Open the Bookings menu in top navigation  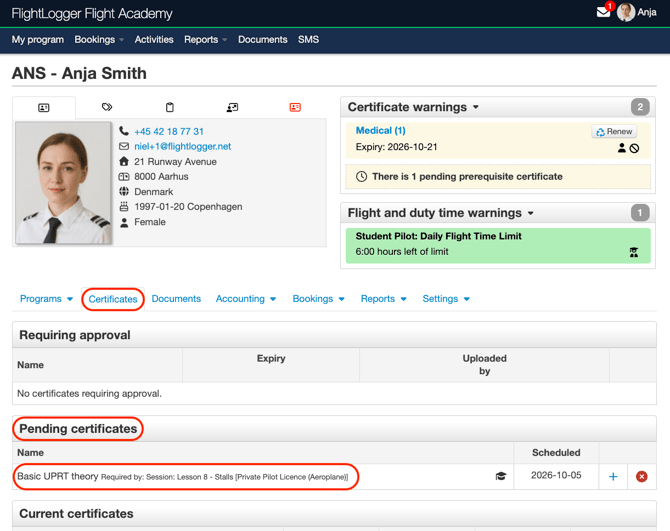pyautogui.click(x=99, y=40)
